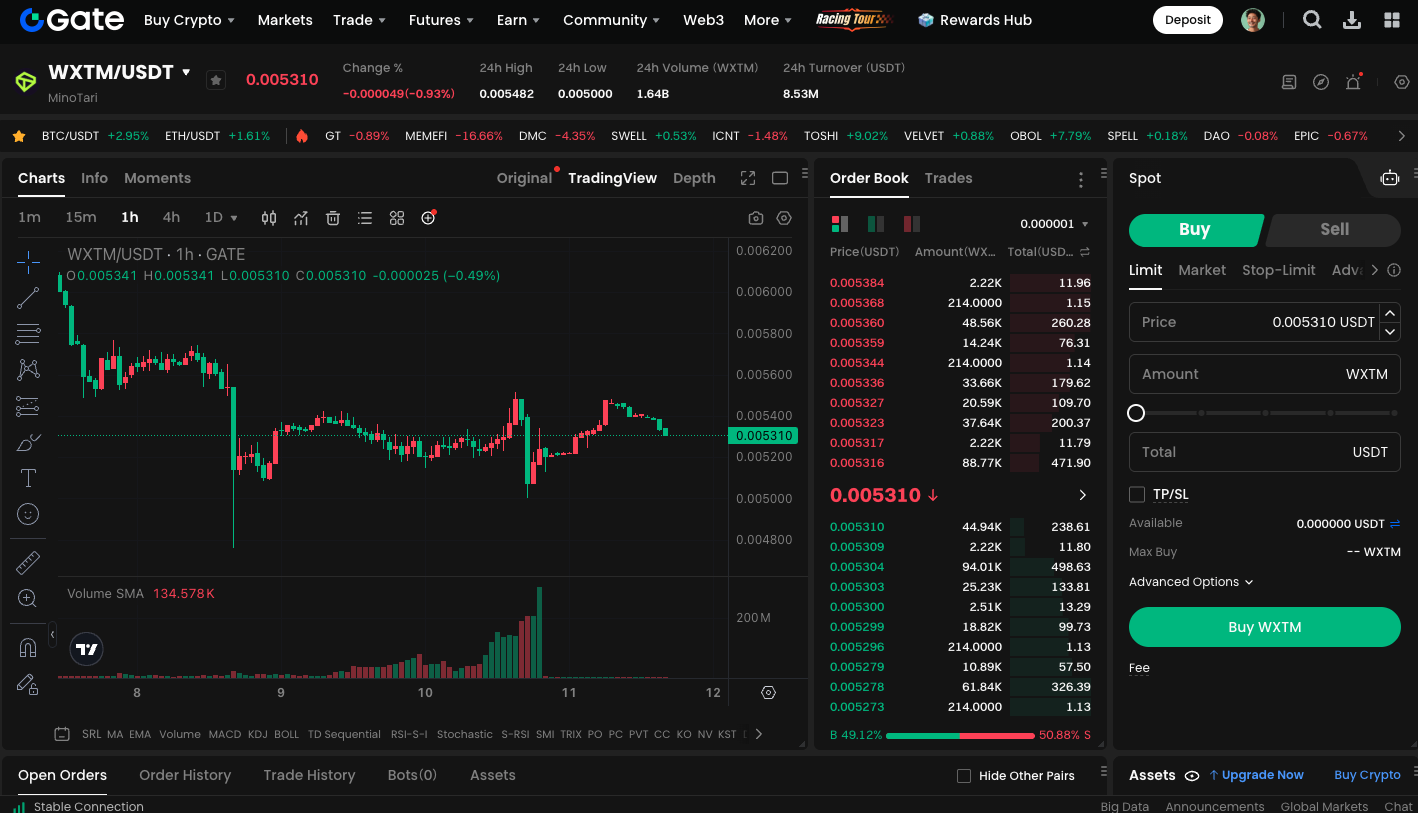Viewport: 1418px width, 813px height.
Task: Select the brush drawing tool
Action: 28,442
